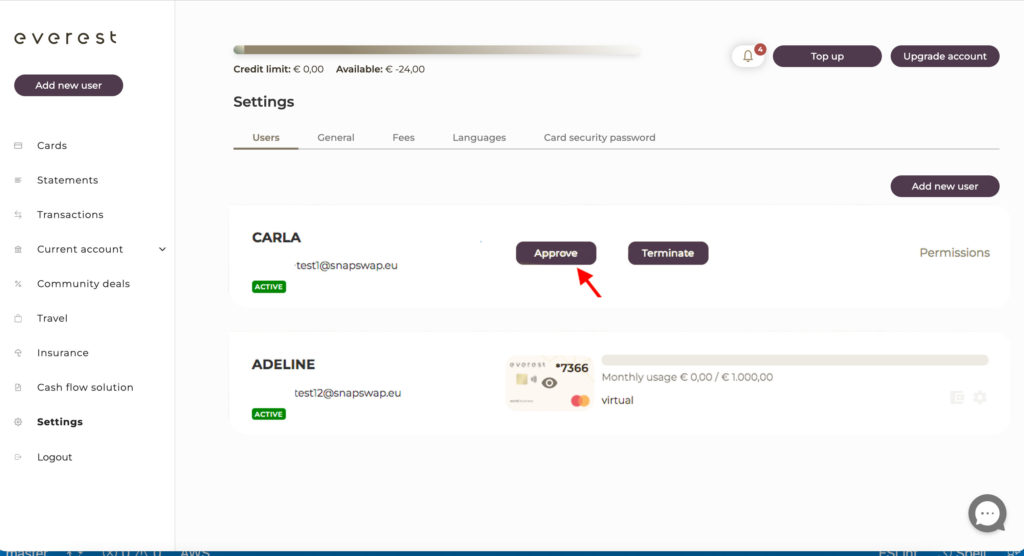Image resolution: width=1024 pixels, height=556 pixels.
Task: Click the Travel suitcase icon in sidebar
Action: coord(18,319)
